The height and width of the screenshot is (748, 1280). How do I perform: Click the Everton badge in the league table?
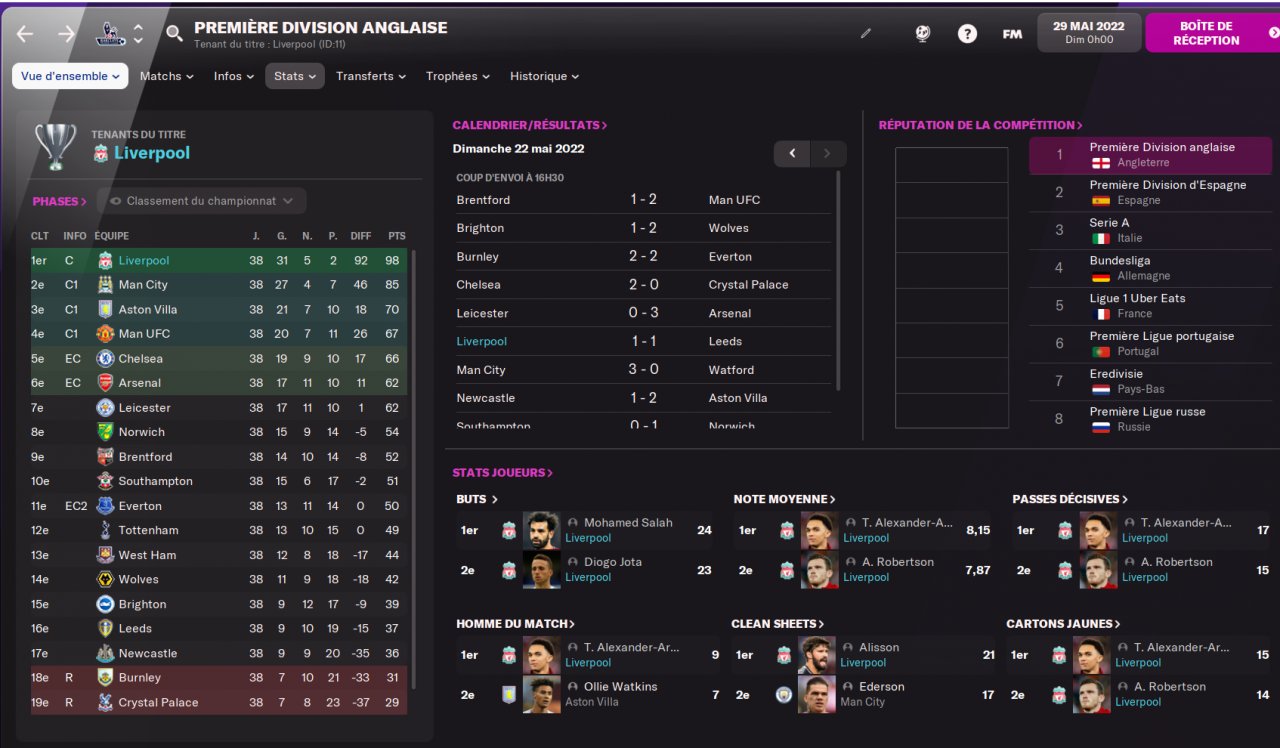(105, 506)
